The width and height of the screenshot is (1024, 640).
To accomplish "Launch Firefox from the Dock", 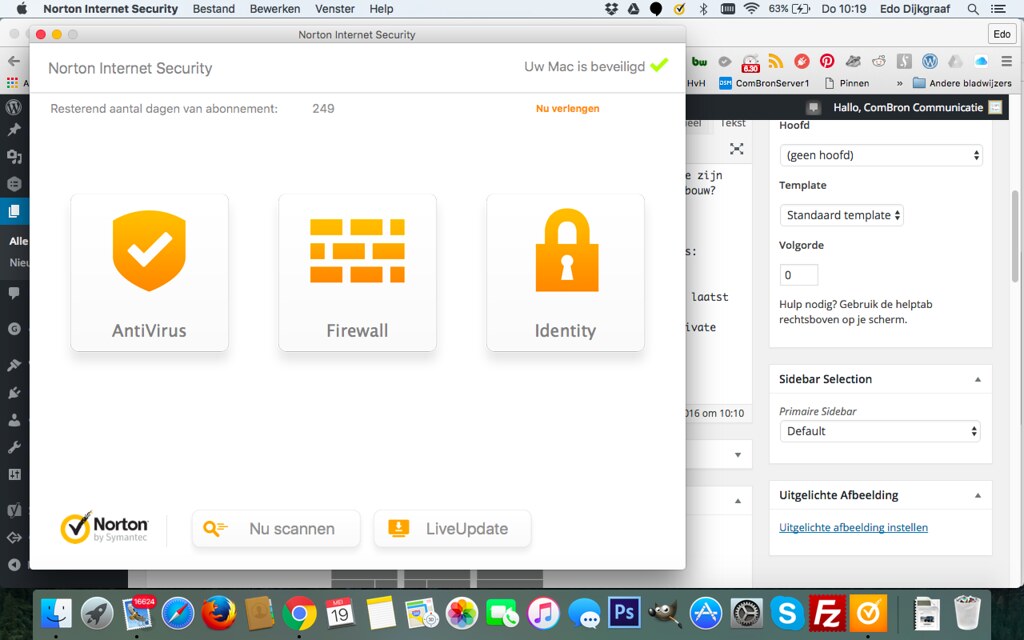I will pos(218,612).
